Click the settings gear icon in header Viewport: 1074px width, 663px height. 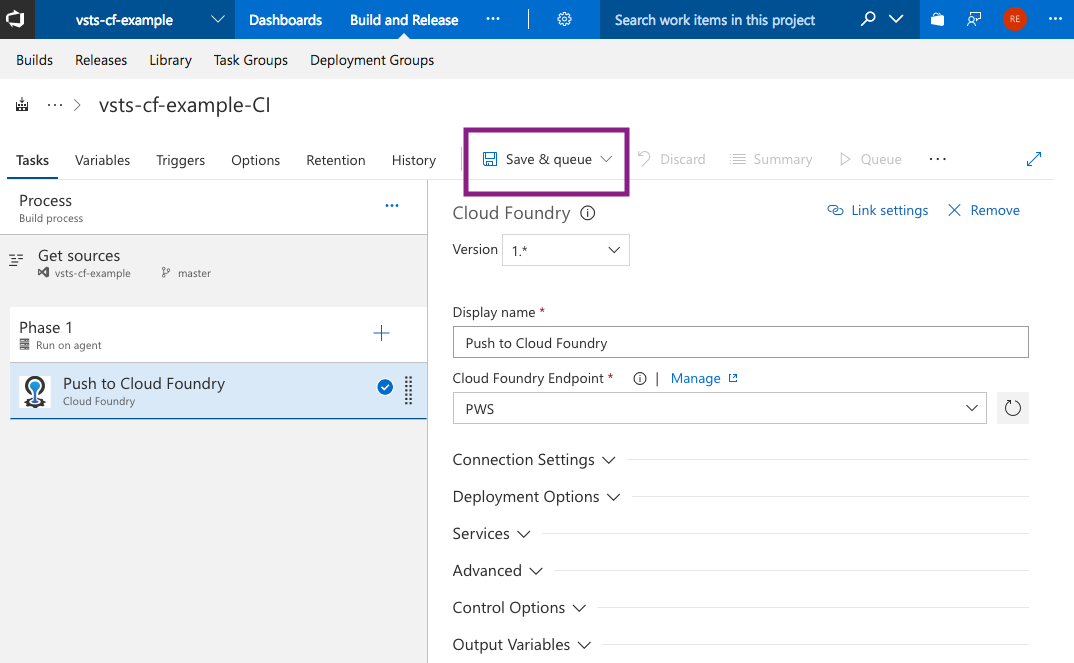pos(564,20)
